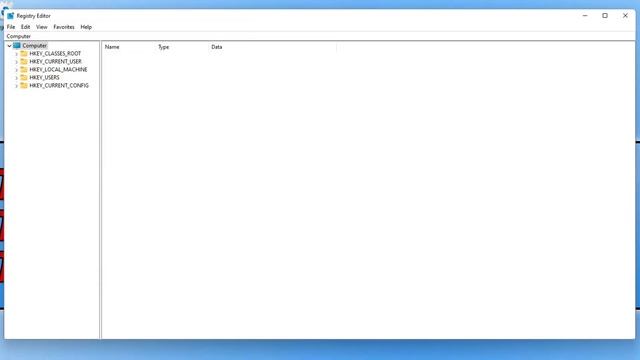Open the Favorites menu
Screen dimensions: 640x360
coord(64,27)
